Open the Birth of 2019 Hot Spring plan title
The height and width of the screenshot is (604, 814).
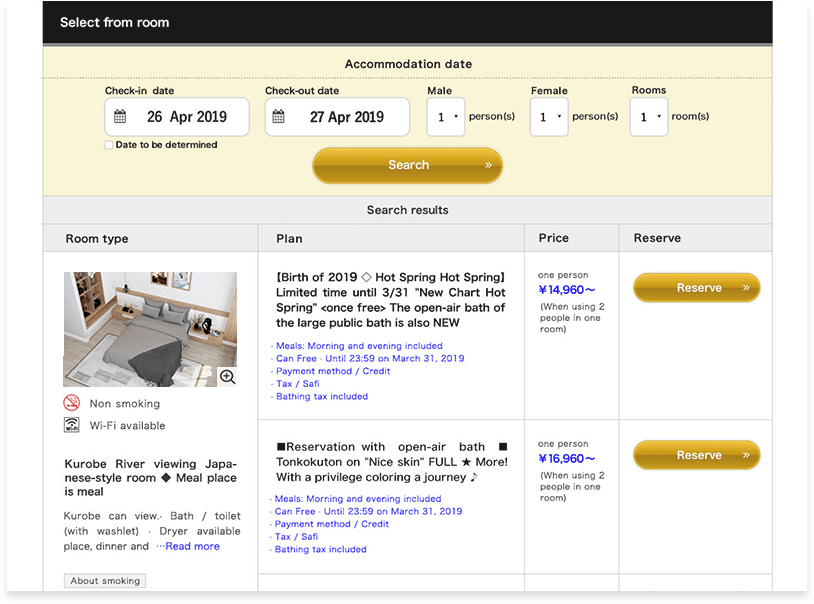[x=390, y=300]
